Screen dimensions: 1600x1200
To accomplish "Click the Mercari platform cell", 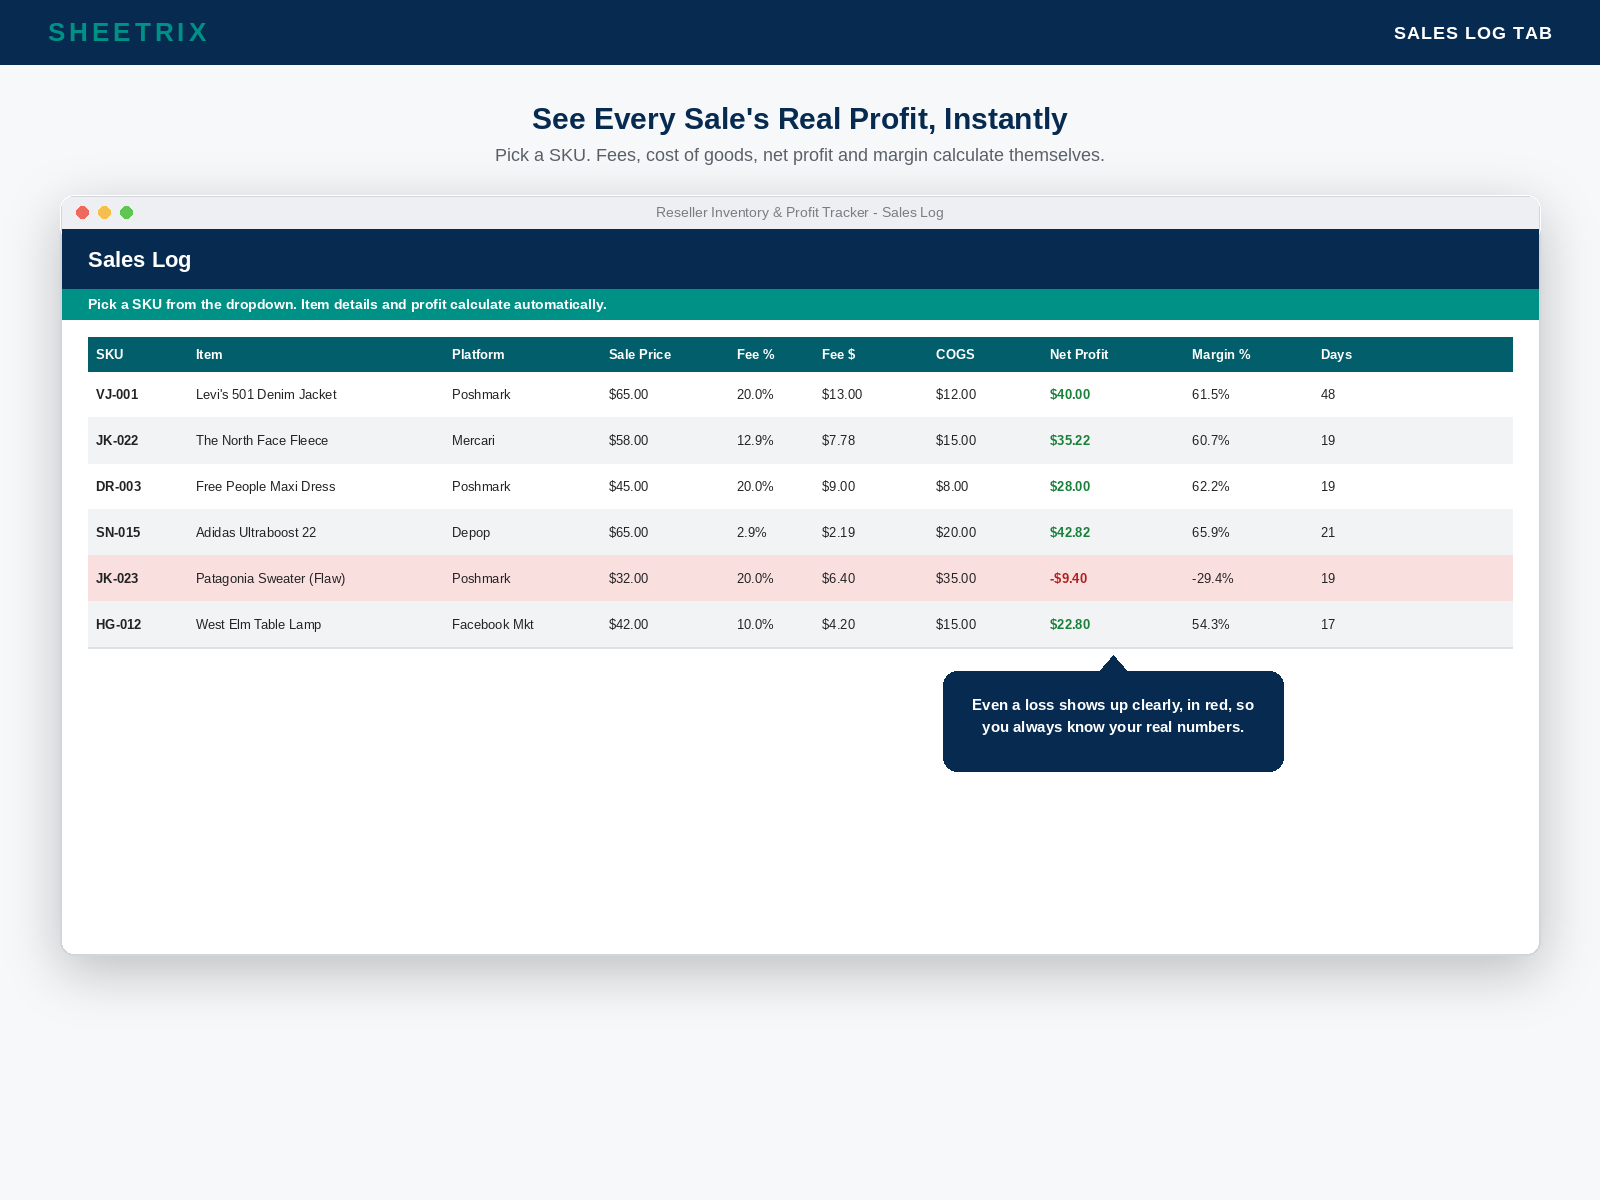I will [x=473, y=440].
